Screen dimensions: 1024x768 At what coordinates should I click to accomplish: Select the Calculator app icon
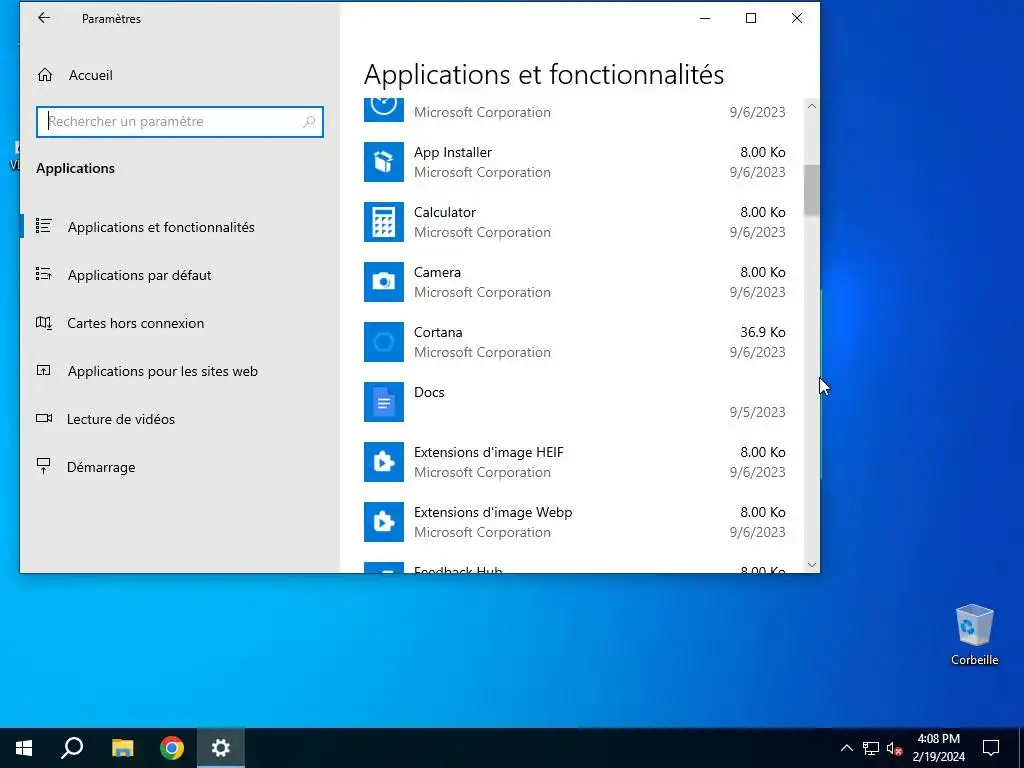click(x=384, y=222)
